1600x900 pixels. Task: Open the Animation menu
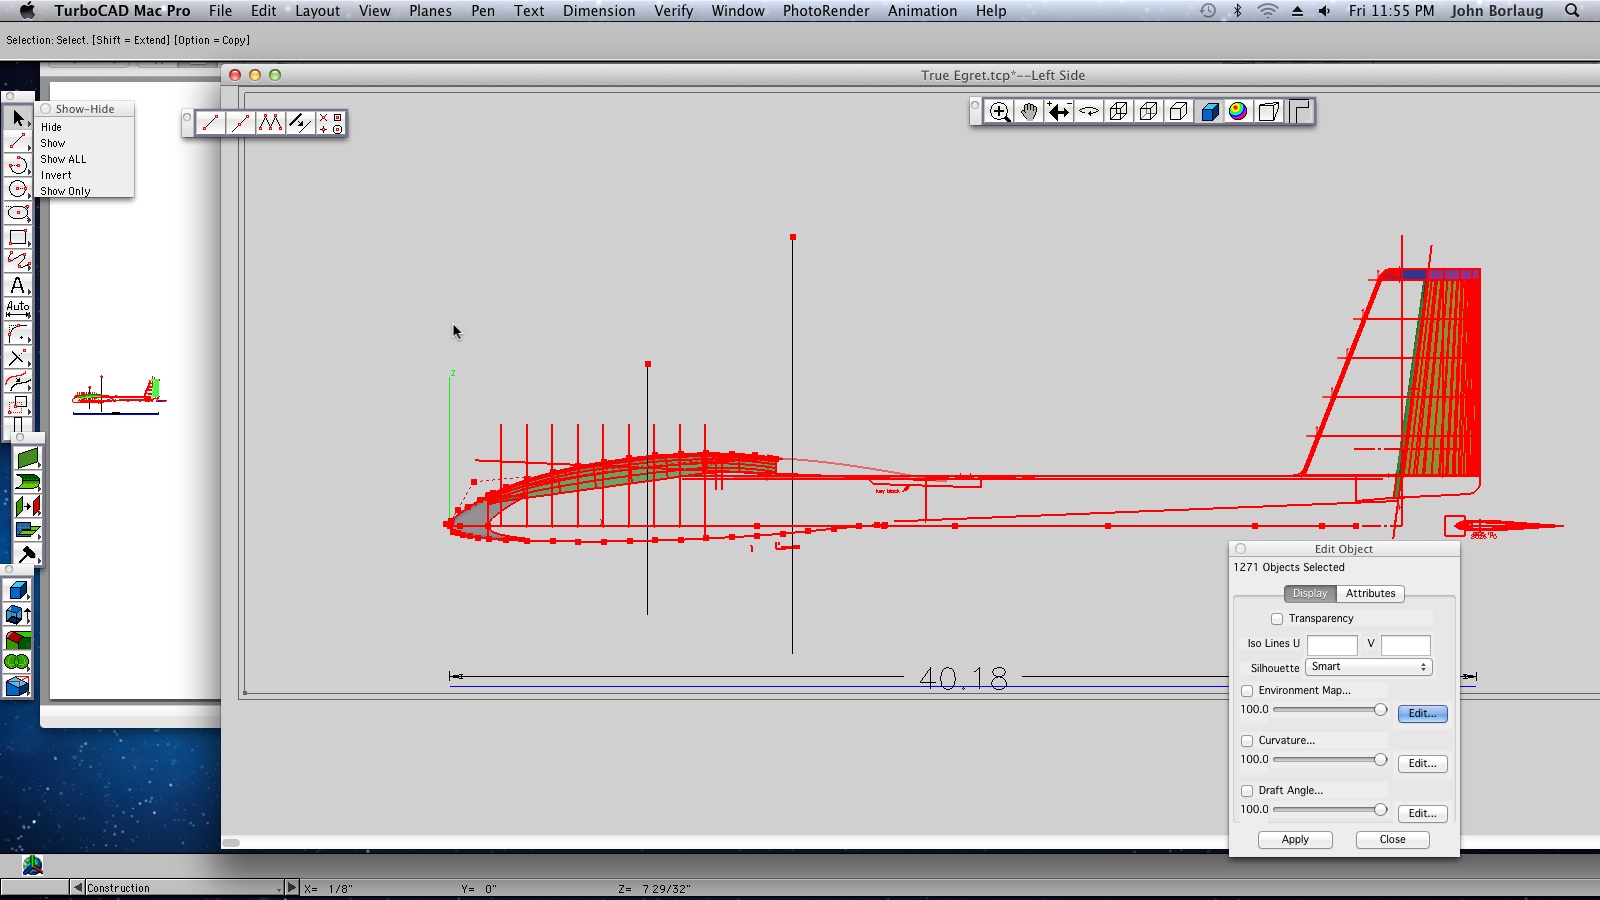[x=923, y=11]
